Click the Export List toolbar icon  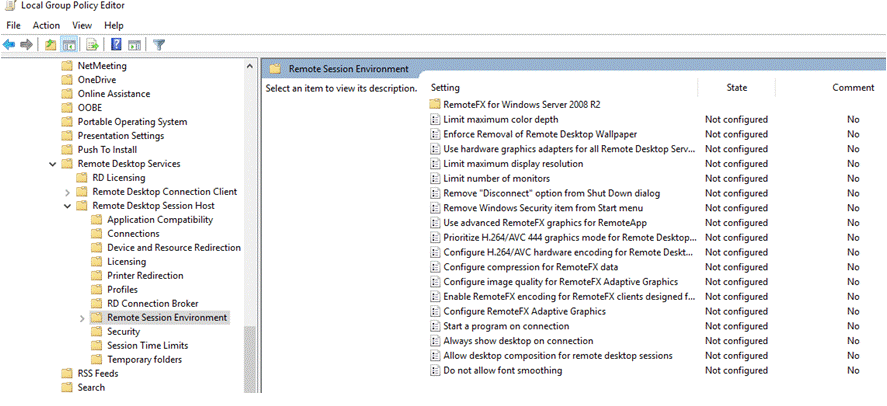click(93, 45)
